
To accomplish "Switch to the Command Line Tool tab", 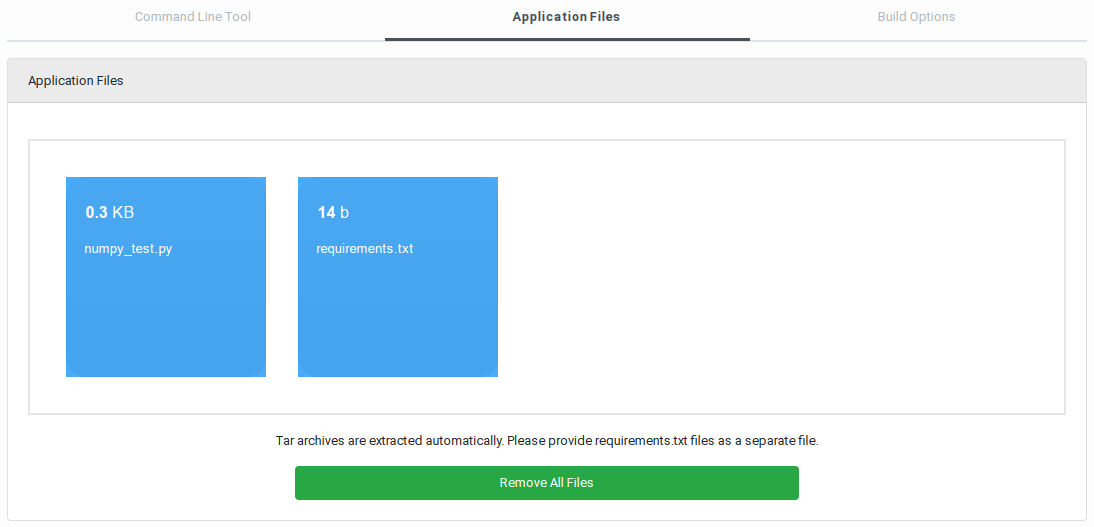I will (193, 17).
